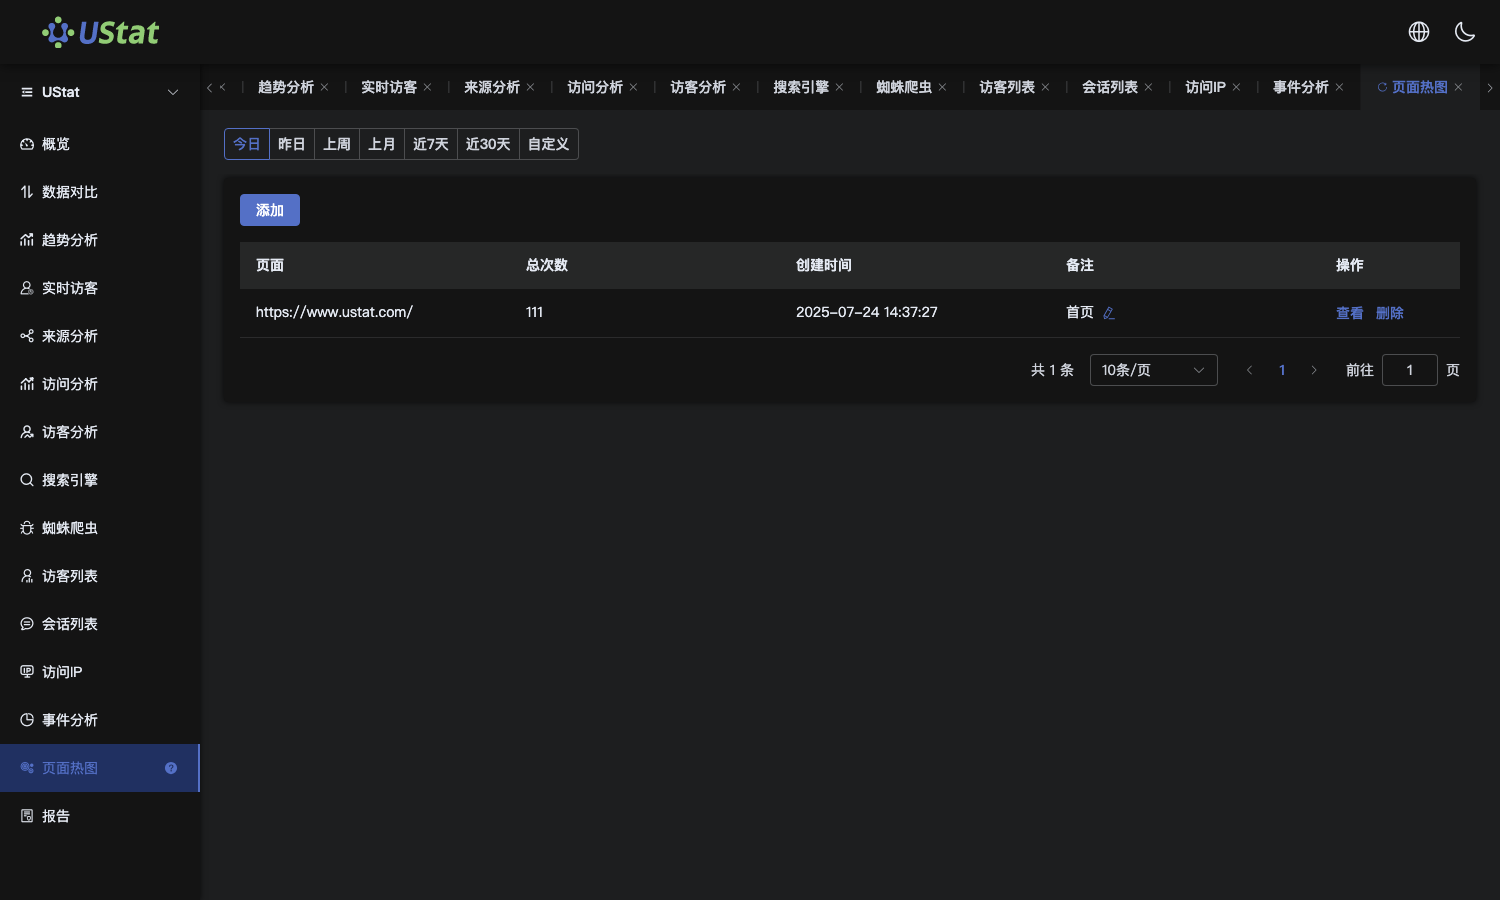
Task: Open 访客分析 in sidebar
Action: click(100, 432)
